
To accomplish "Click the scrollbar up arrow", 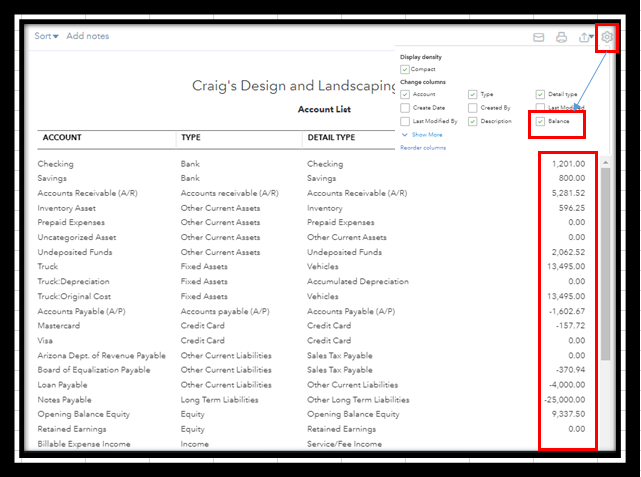I will (605, 163).
